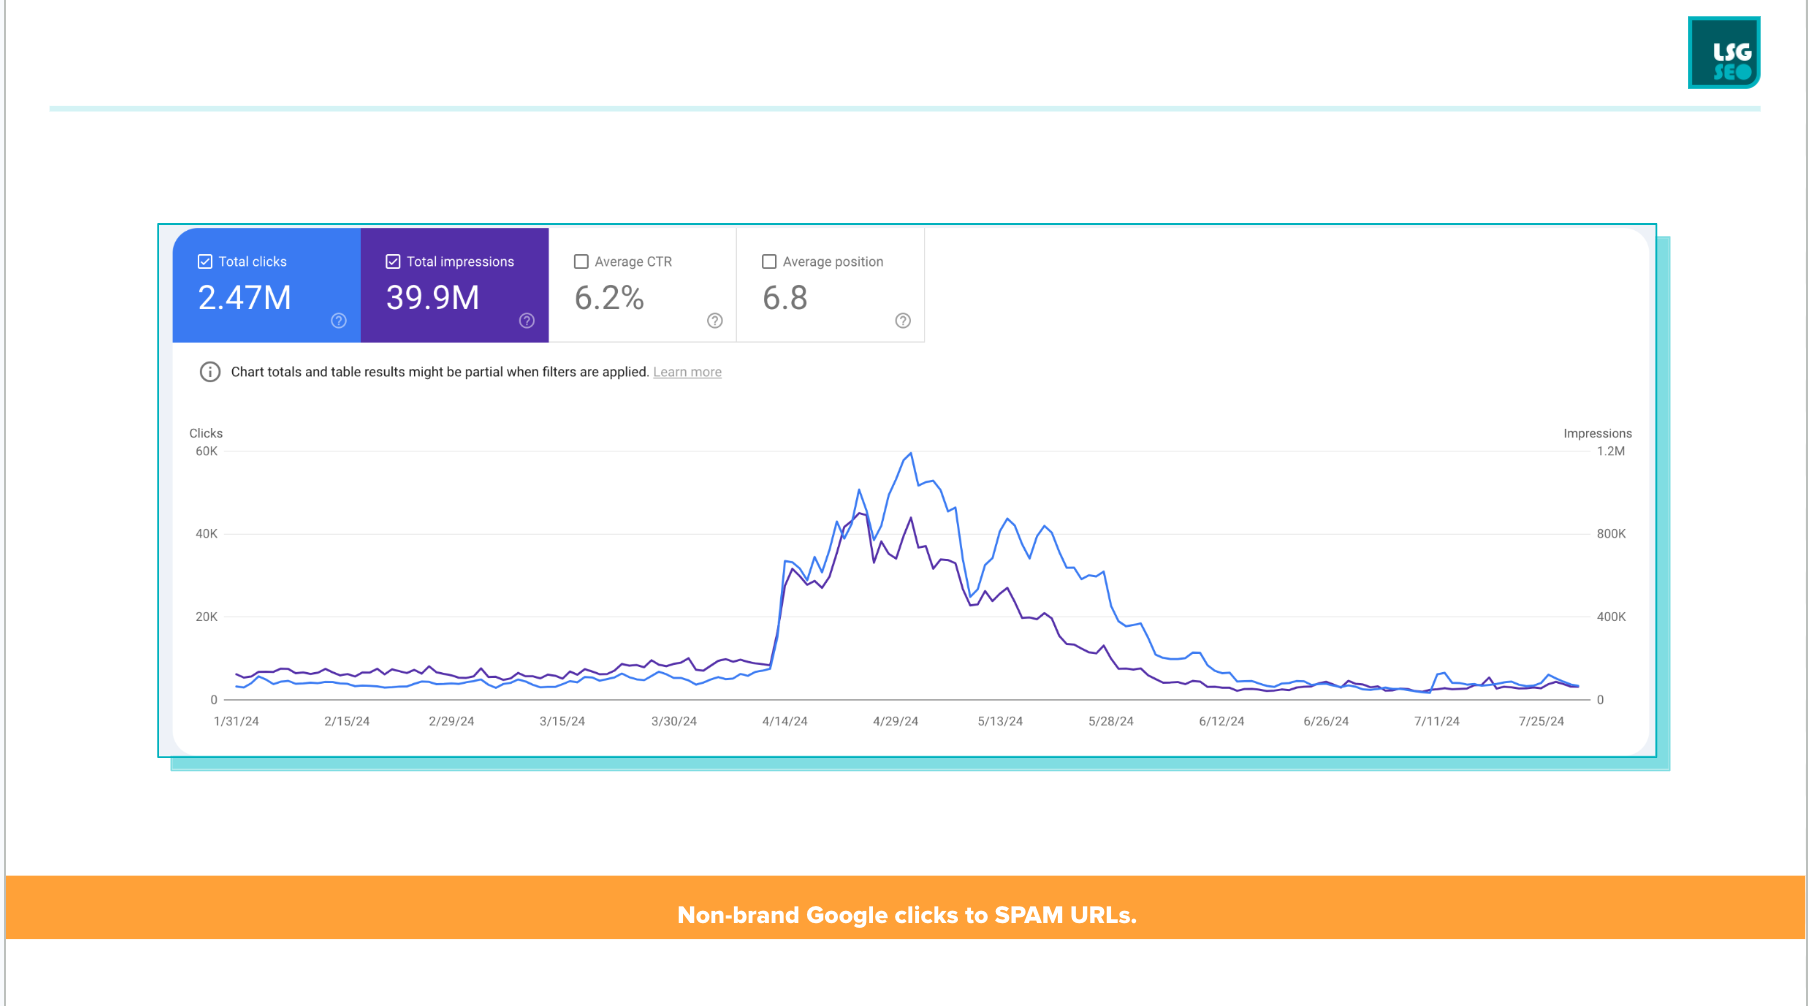Click the chart totals partial results notice text
Viewport: 1808px width, 1006px height.
(x=440, y=372)
